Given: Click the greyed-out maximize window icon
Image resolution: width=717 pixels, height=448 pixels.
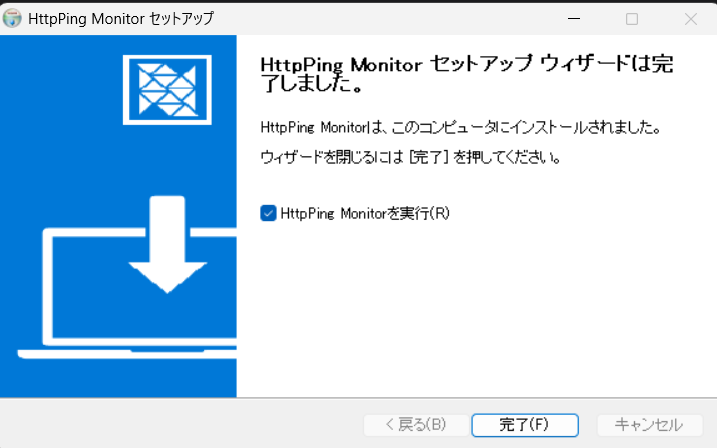Looking at the screenshot, I should [x=632, y=19].
